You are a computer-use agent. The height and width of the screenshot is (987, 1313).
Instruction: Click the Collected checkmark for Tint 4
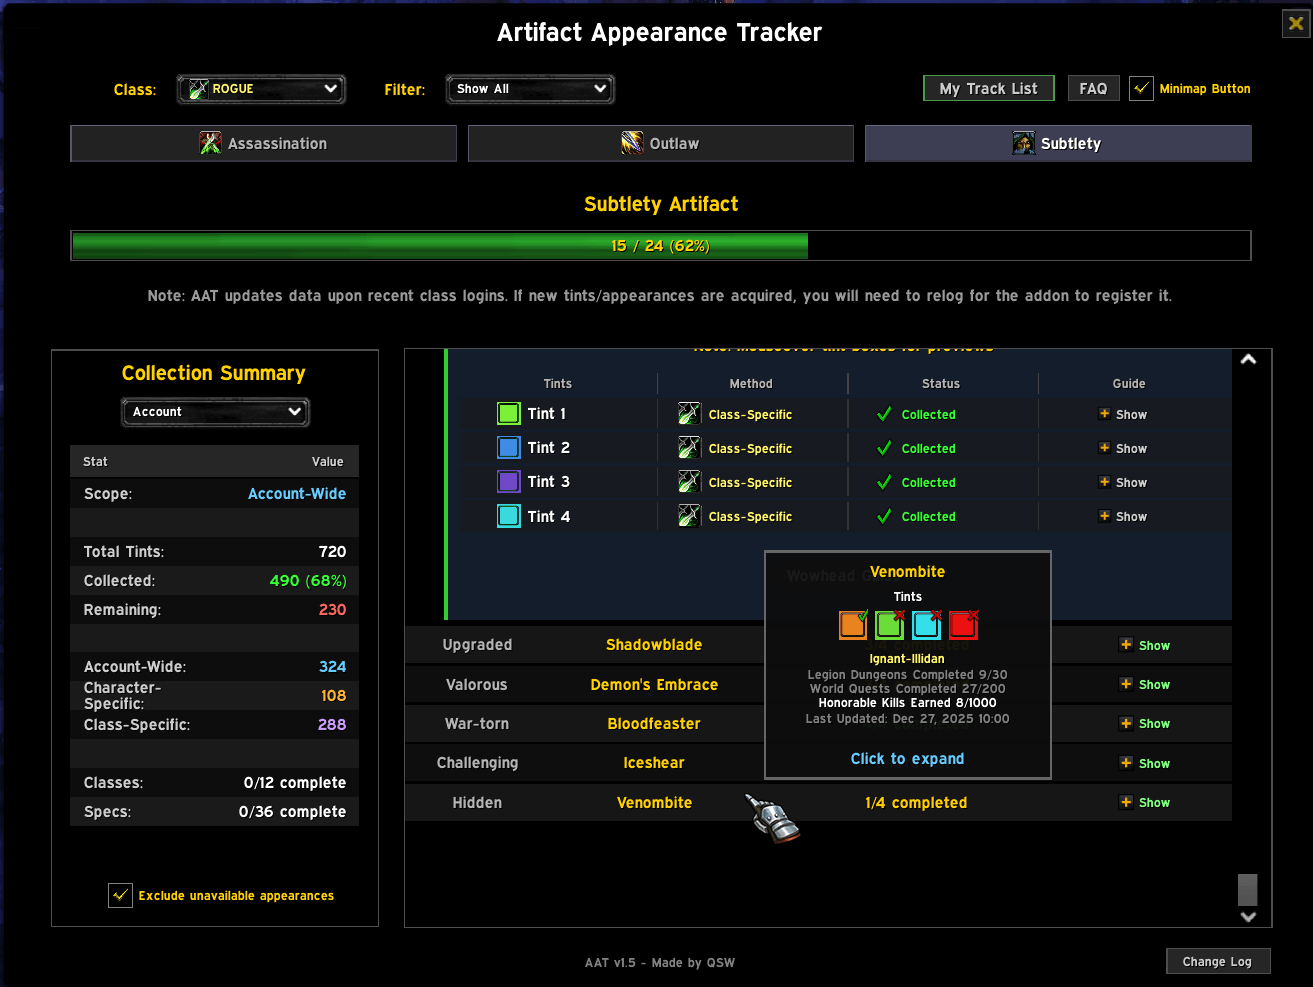point(884,516)
